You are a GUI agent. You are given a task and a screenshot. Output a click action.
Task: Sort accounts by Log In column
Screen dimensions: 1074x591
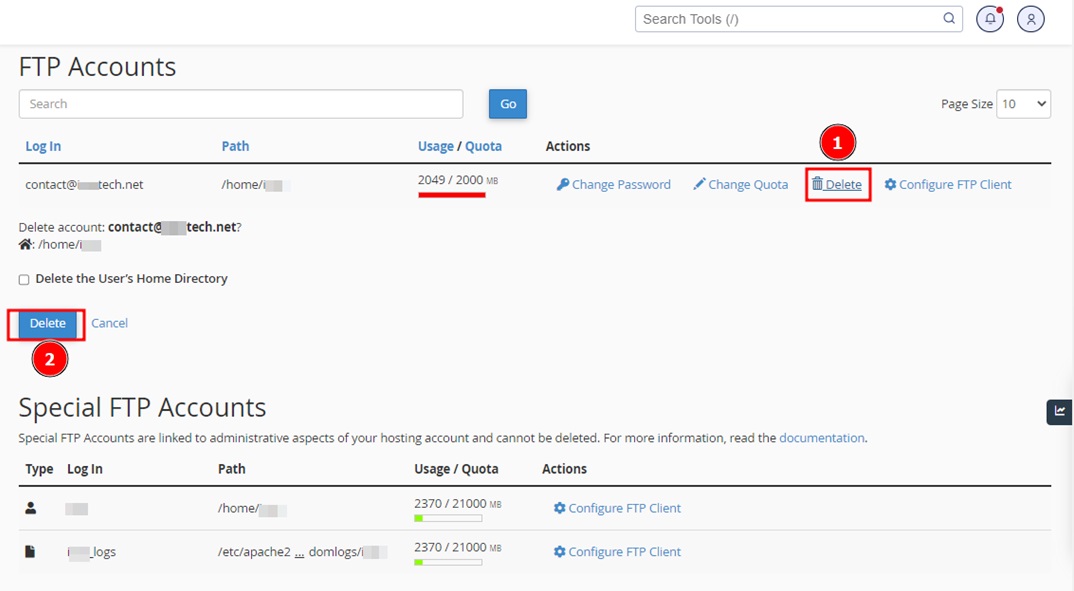[43, 146]
